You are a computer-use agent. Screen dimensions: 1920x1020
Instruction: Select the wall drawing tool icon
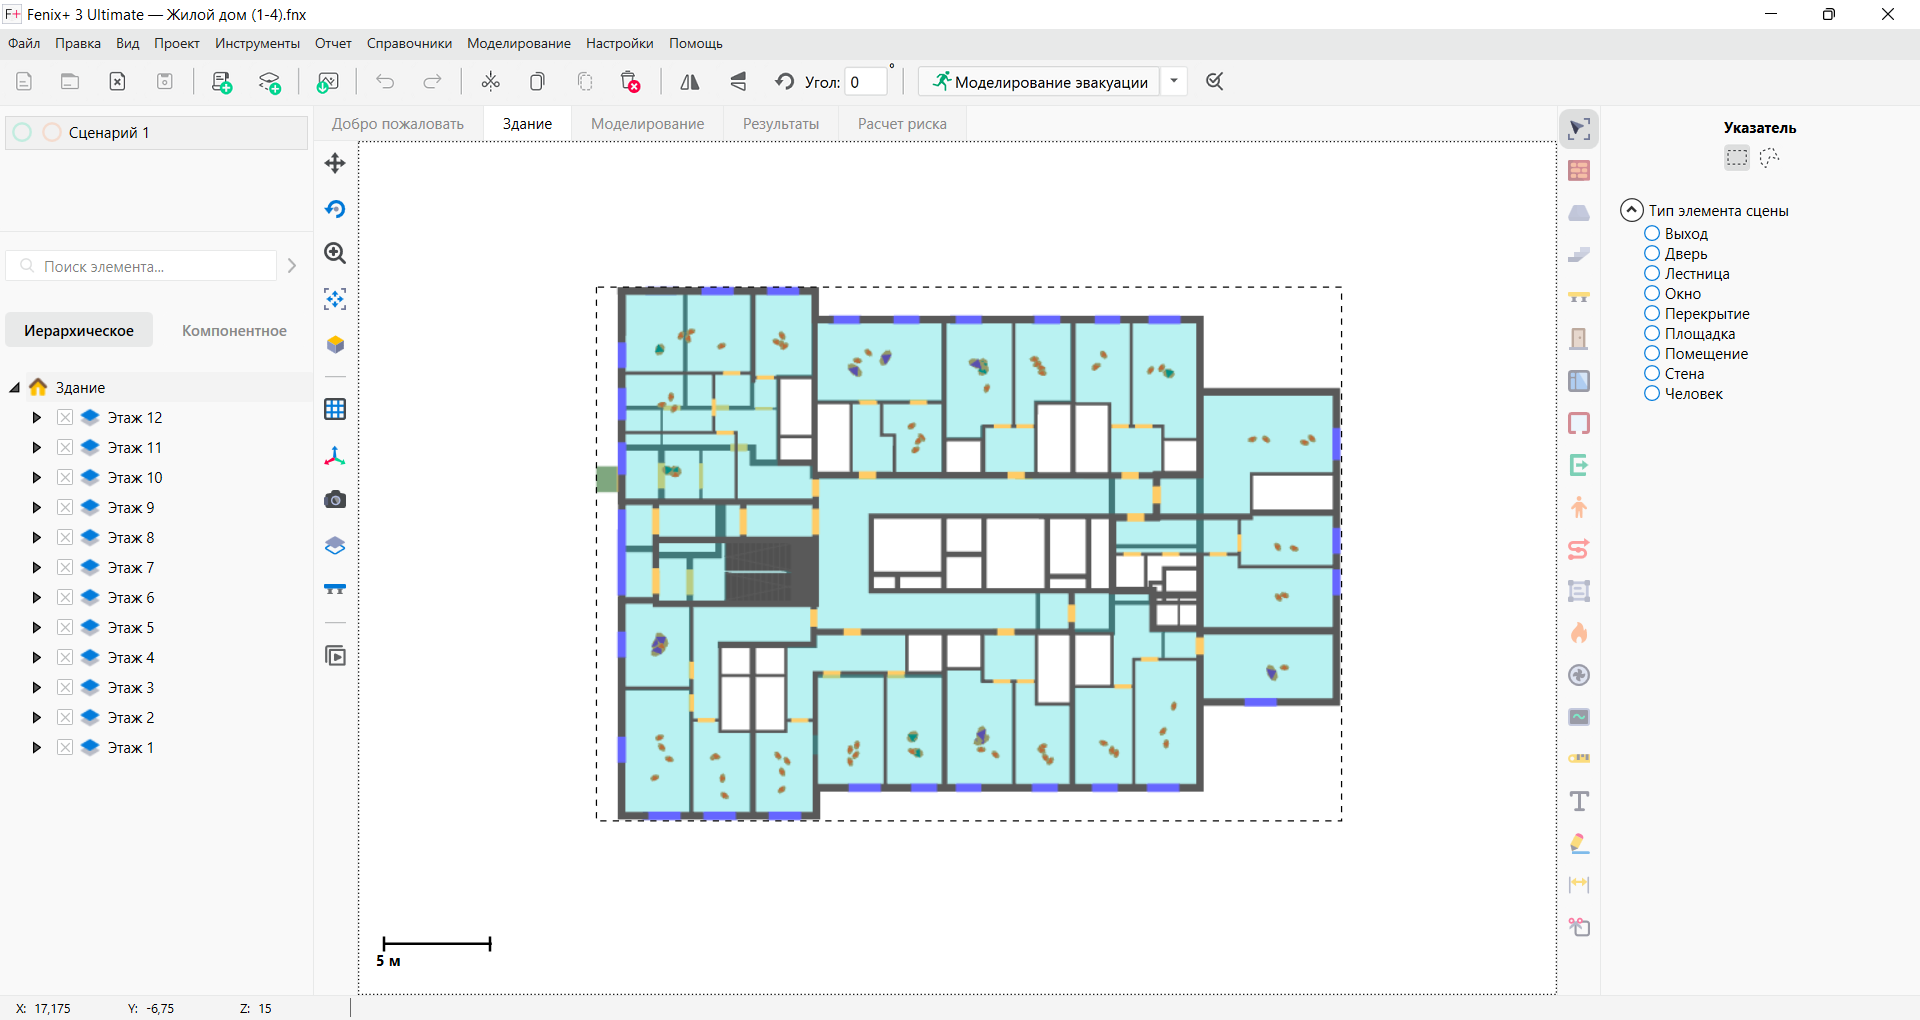click(x=1579, y=171)
